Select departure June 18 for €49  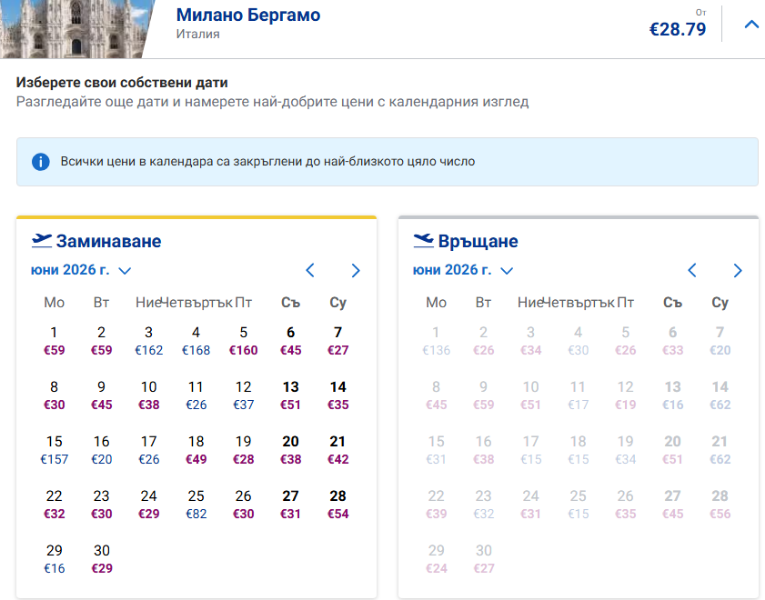pos(196,450)
